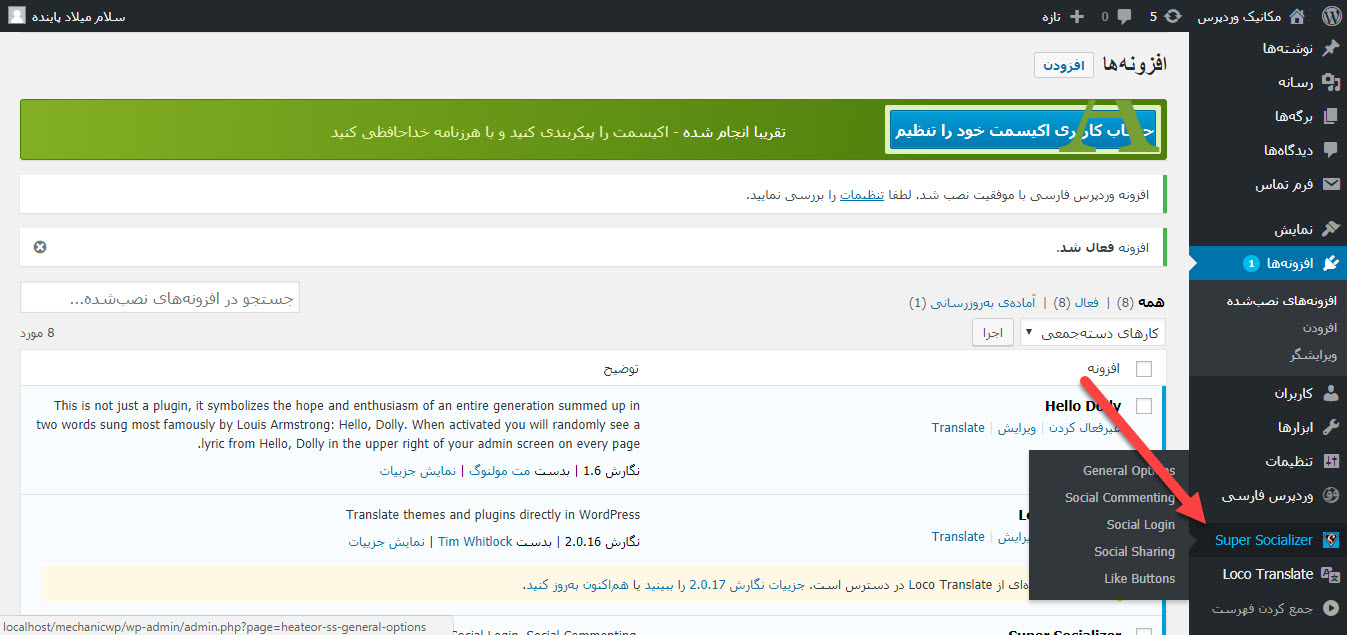Viewport: 1347px width, 635px height.
Task: Select Social Login from the Super Socializer submenu
Action: (x=1140, y=524)
